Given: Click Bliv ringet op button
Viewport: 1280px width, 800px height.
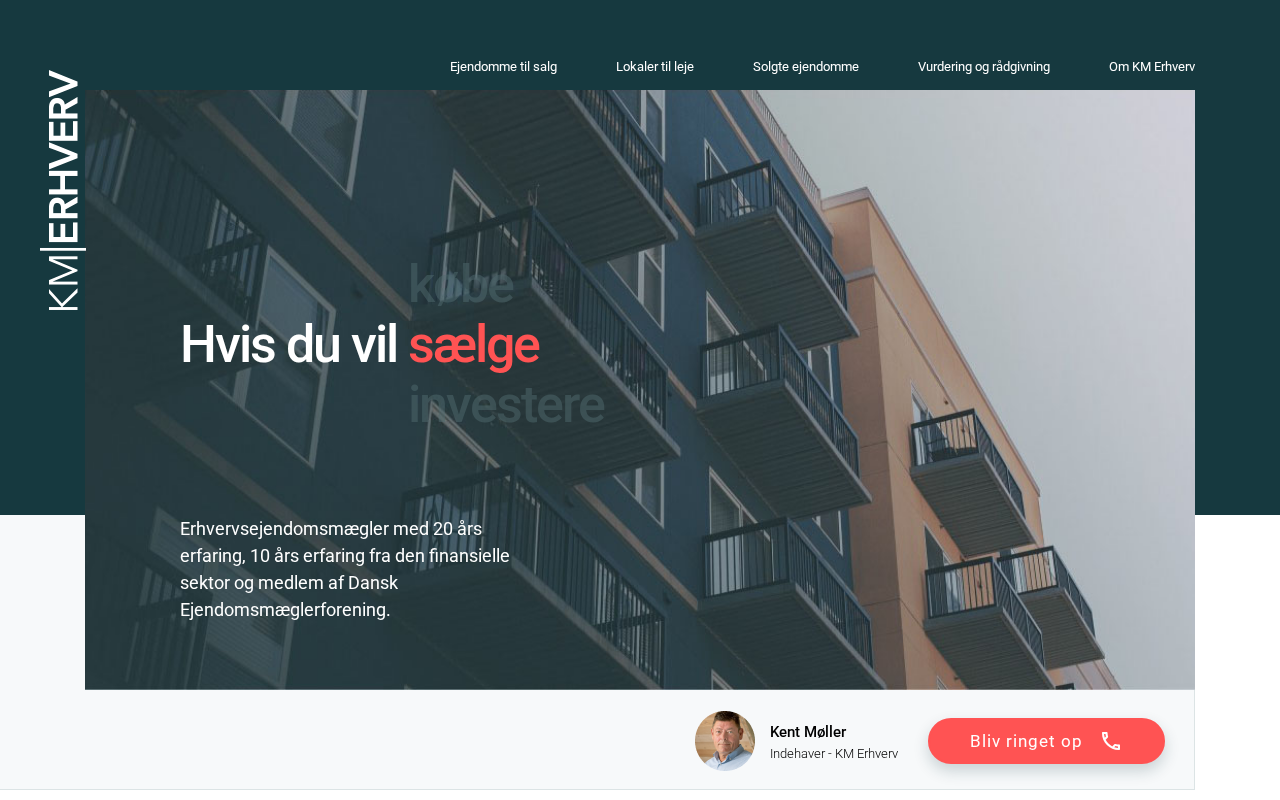Looking at the screenshot, I should (1046, 741).
